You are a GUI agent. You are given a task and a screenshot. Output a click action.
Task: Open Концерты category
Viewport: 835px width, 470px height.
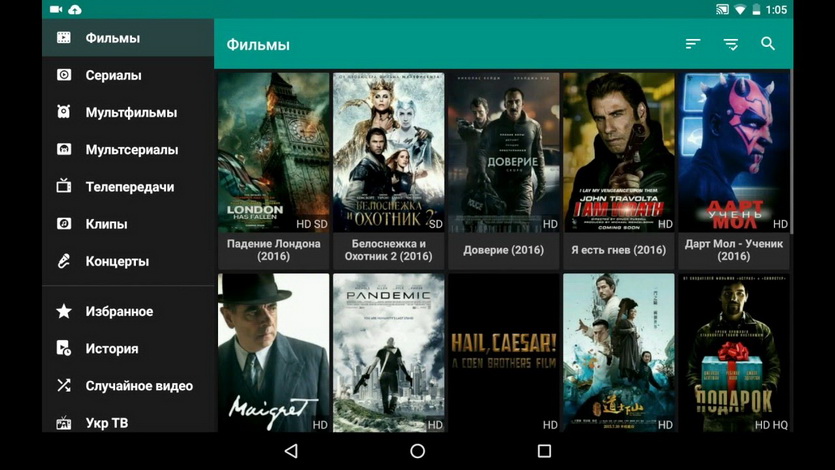[x=128, y=261]
